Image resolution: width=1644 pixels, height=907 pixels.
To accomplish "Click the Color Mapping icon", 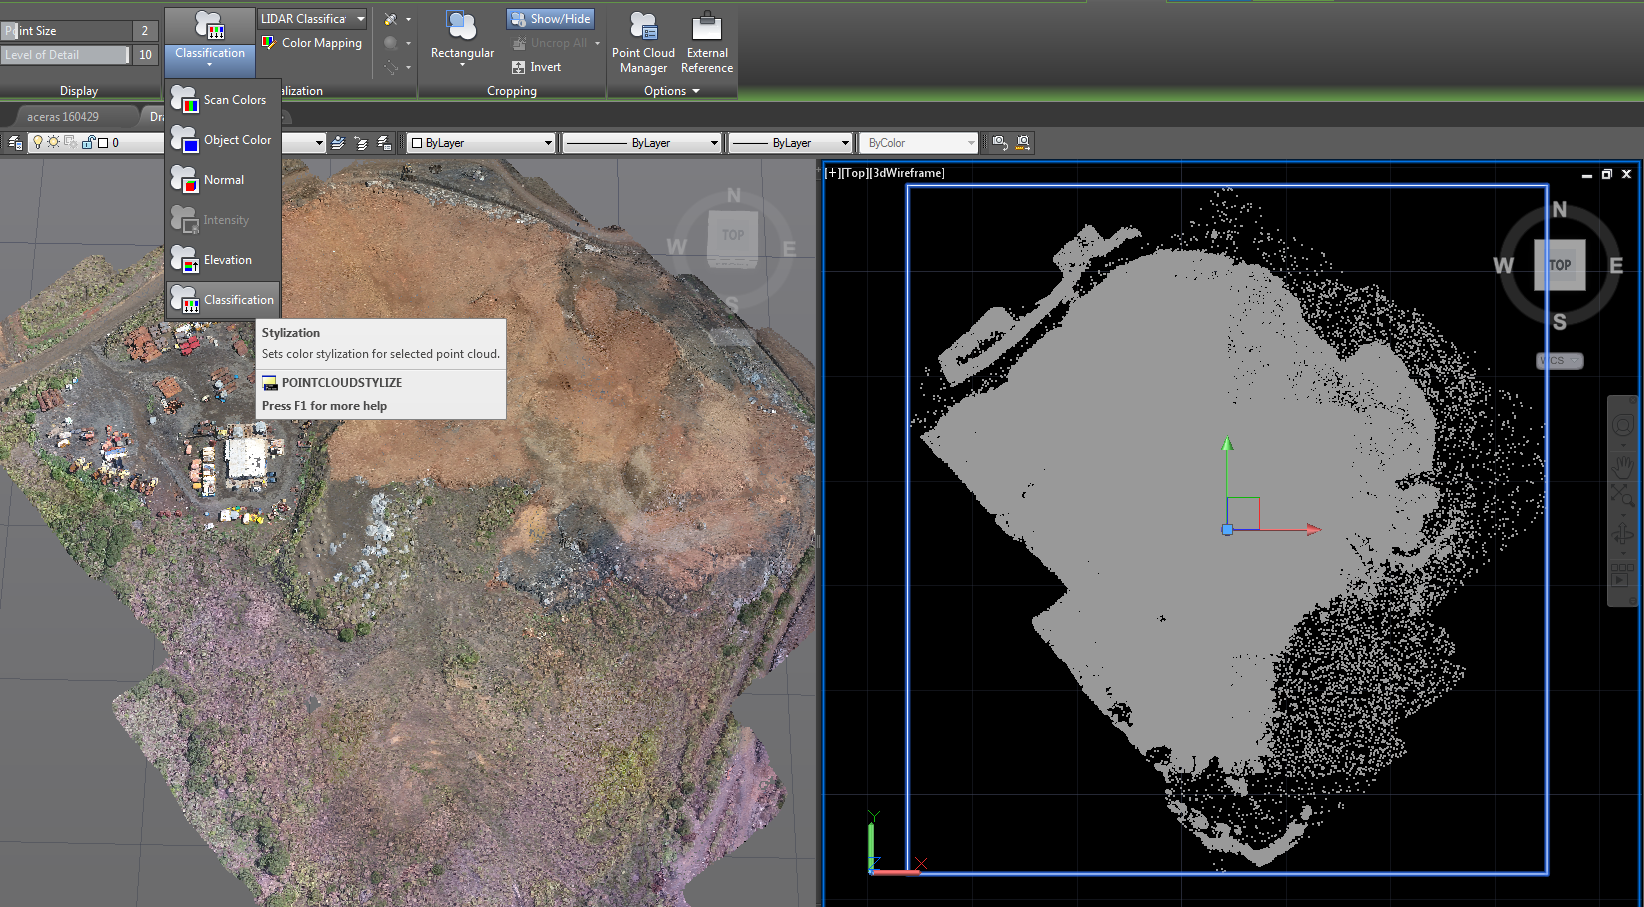I will point(267,42).
